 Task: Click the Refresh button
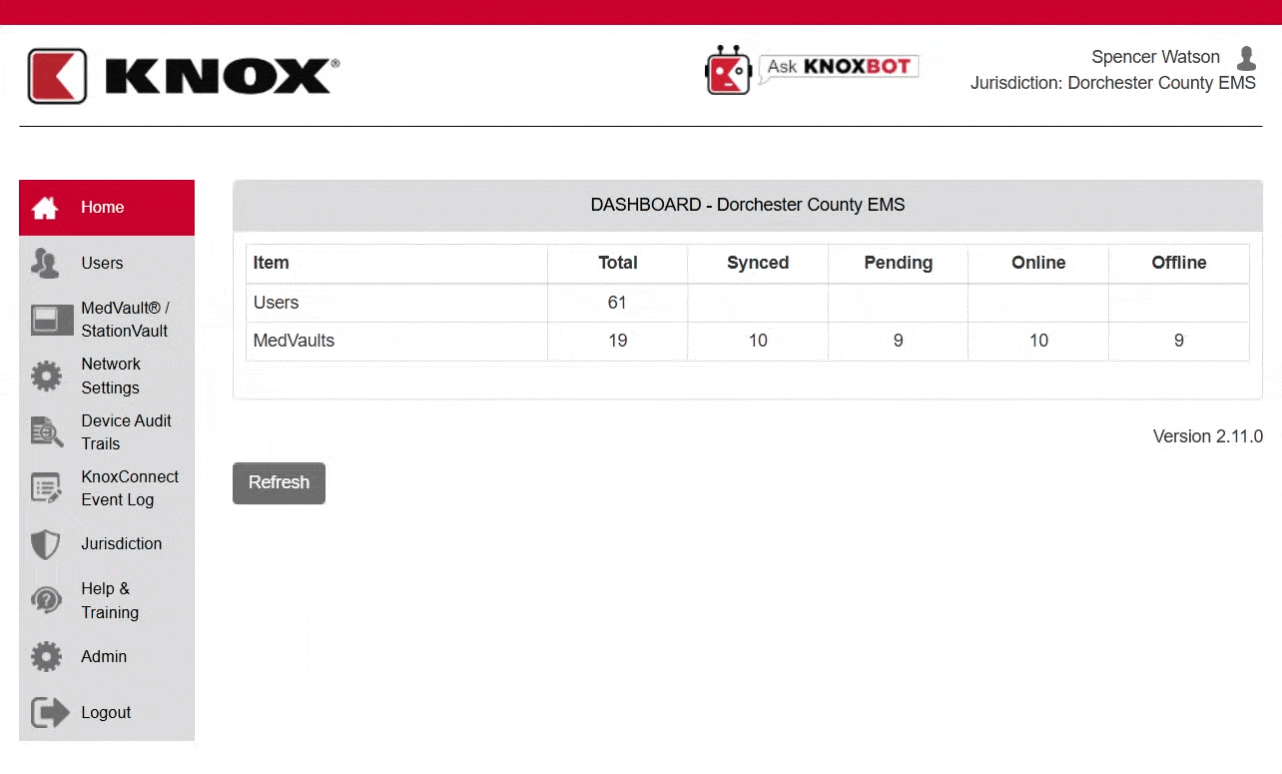(279, 483)
